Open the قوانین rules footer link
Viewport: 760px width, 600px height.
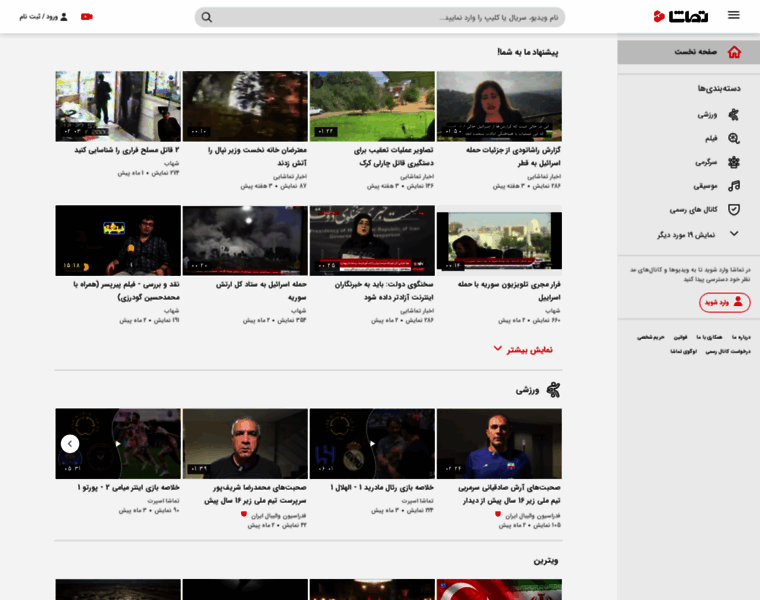680,337
